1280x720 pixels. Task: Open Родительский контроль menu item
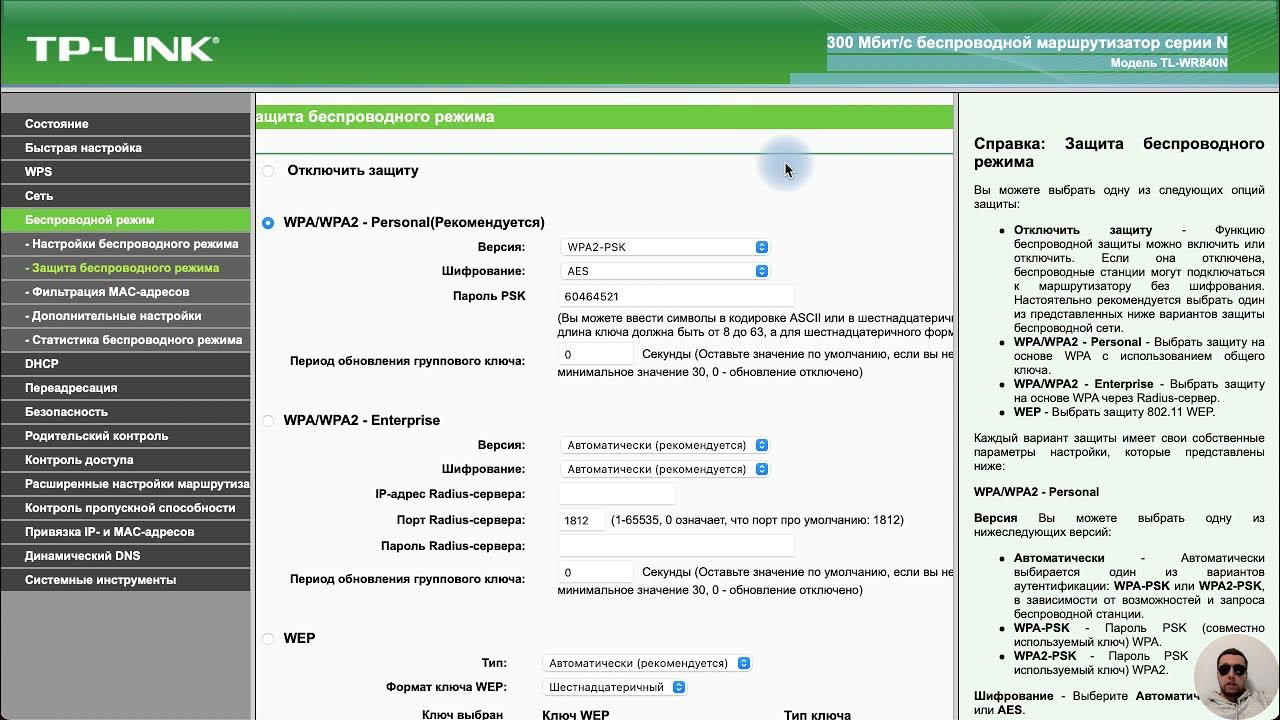tap(125, 436)
